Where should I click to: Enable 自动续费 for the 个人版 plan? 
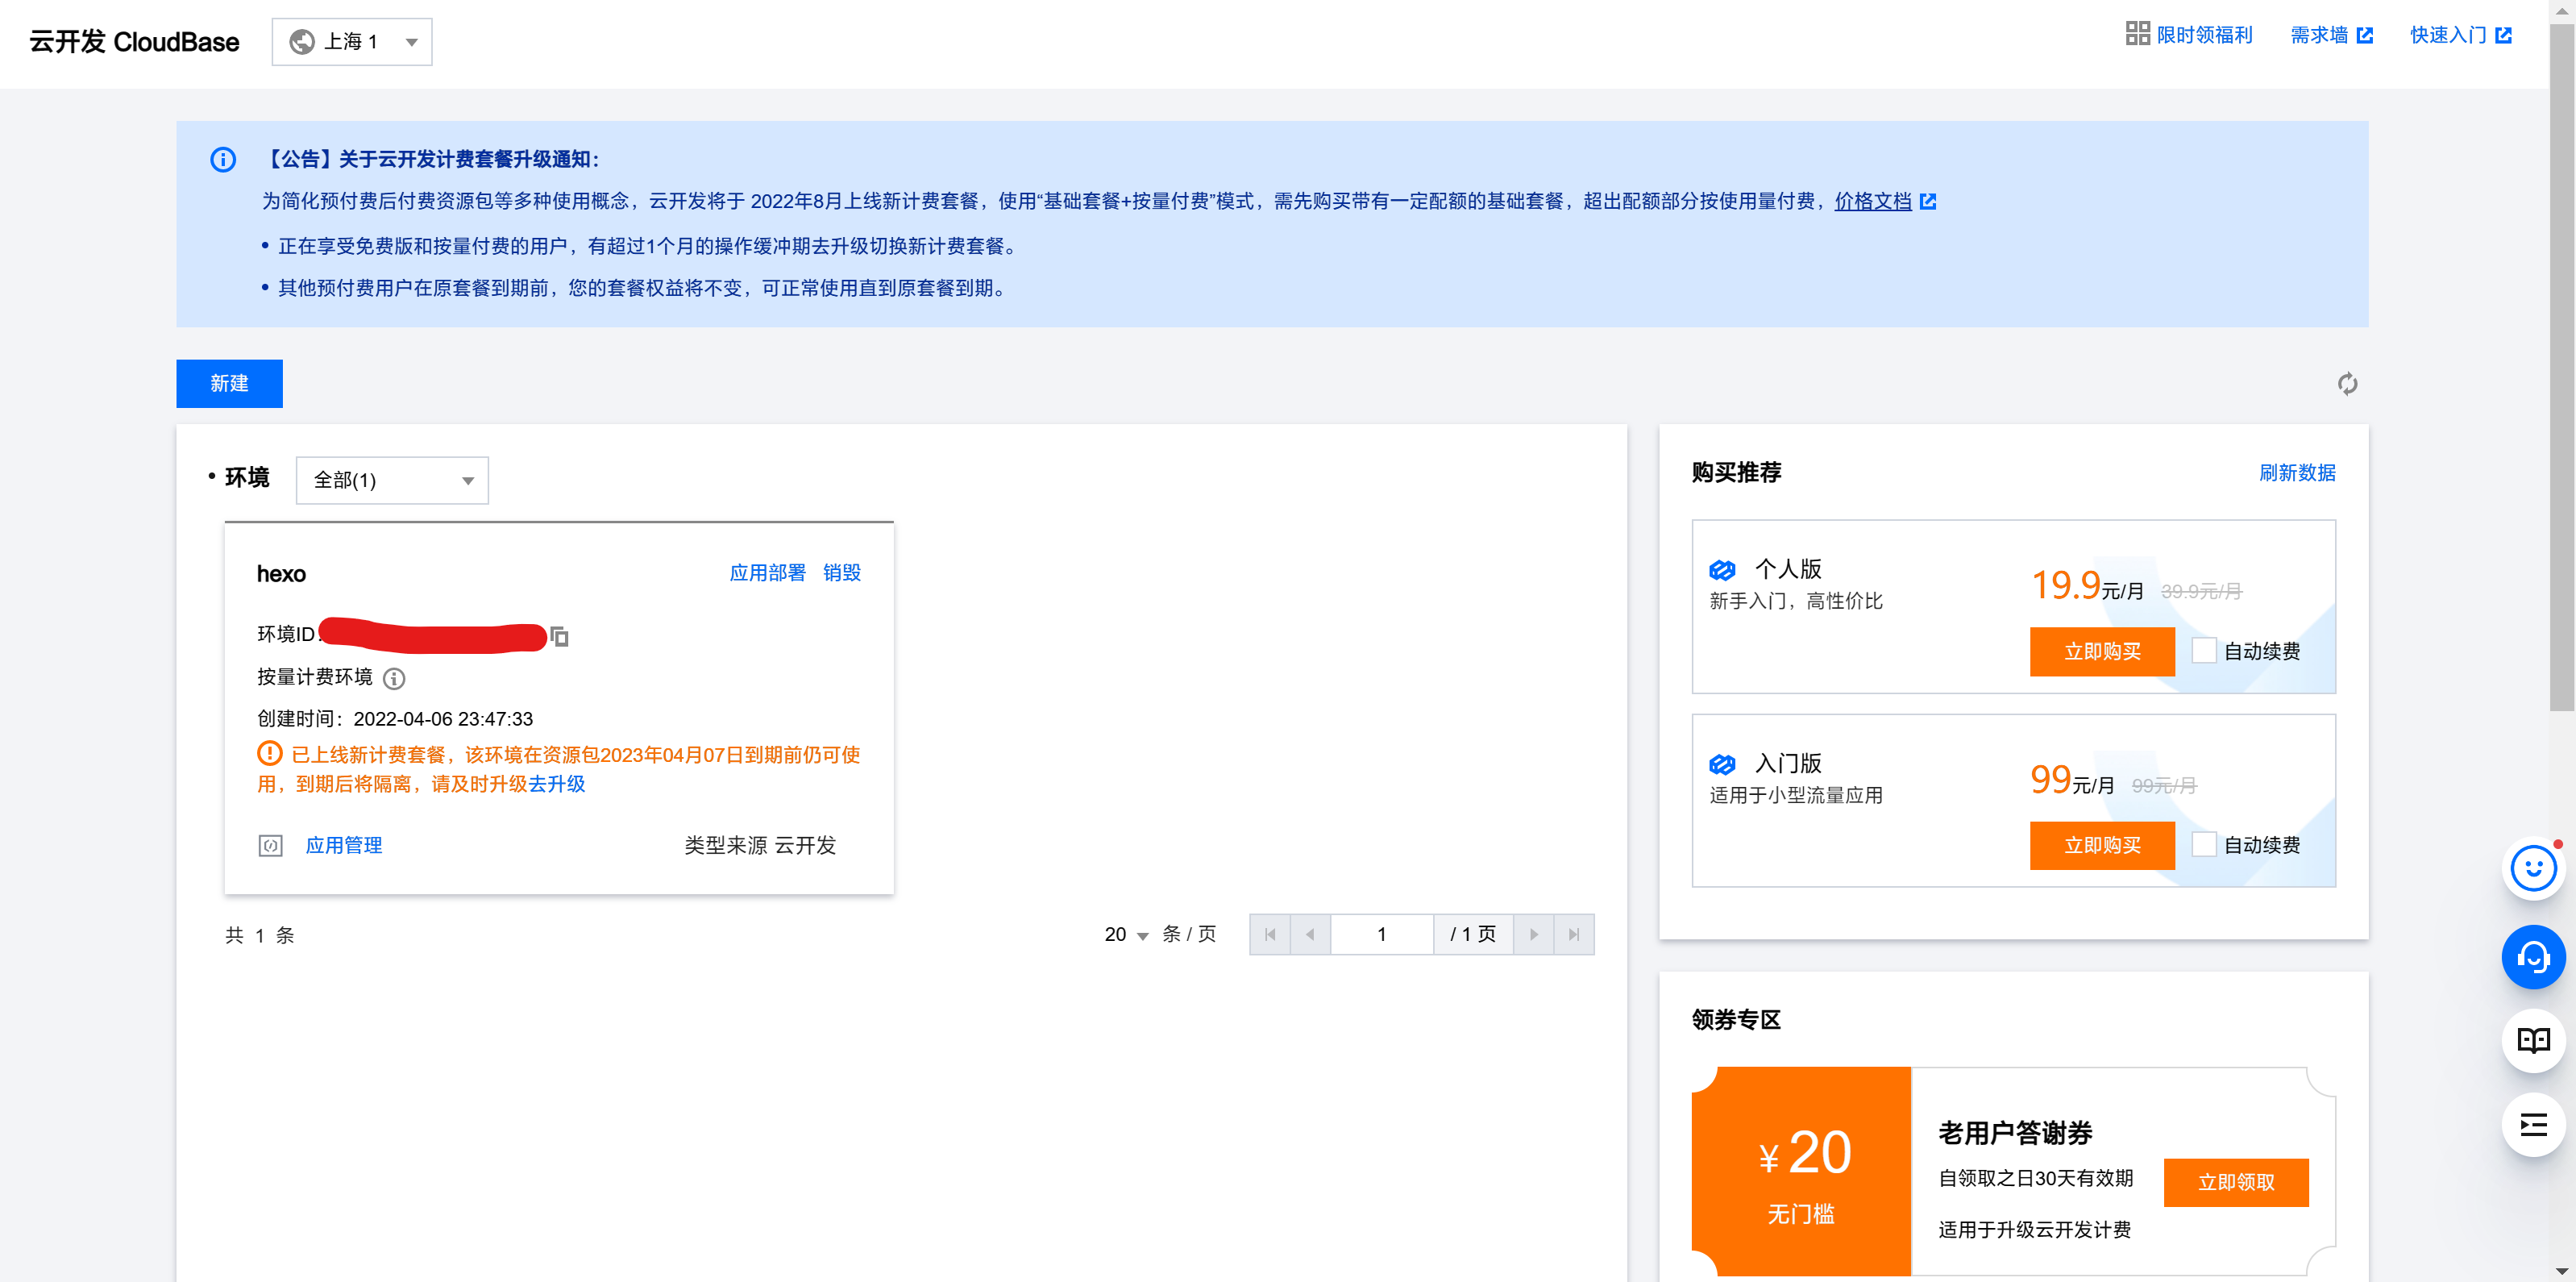[2204, 651]
